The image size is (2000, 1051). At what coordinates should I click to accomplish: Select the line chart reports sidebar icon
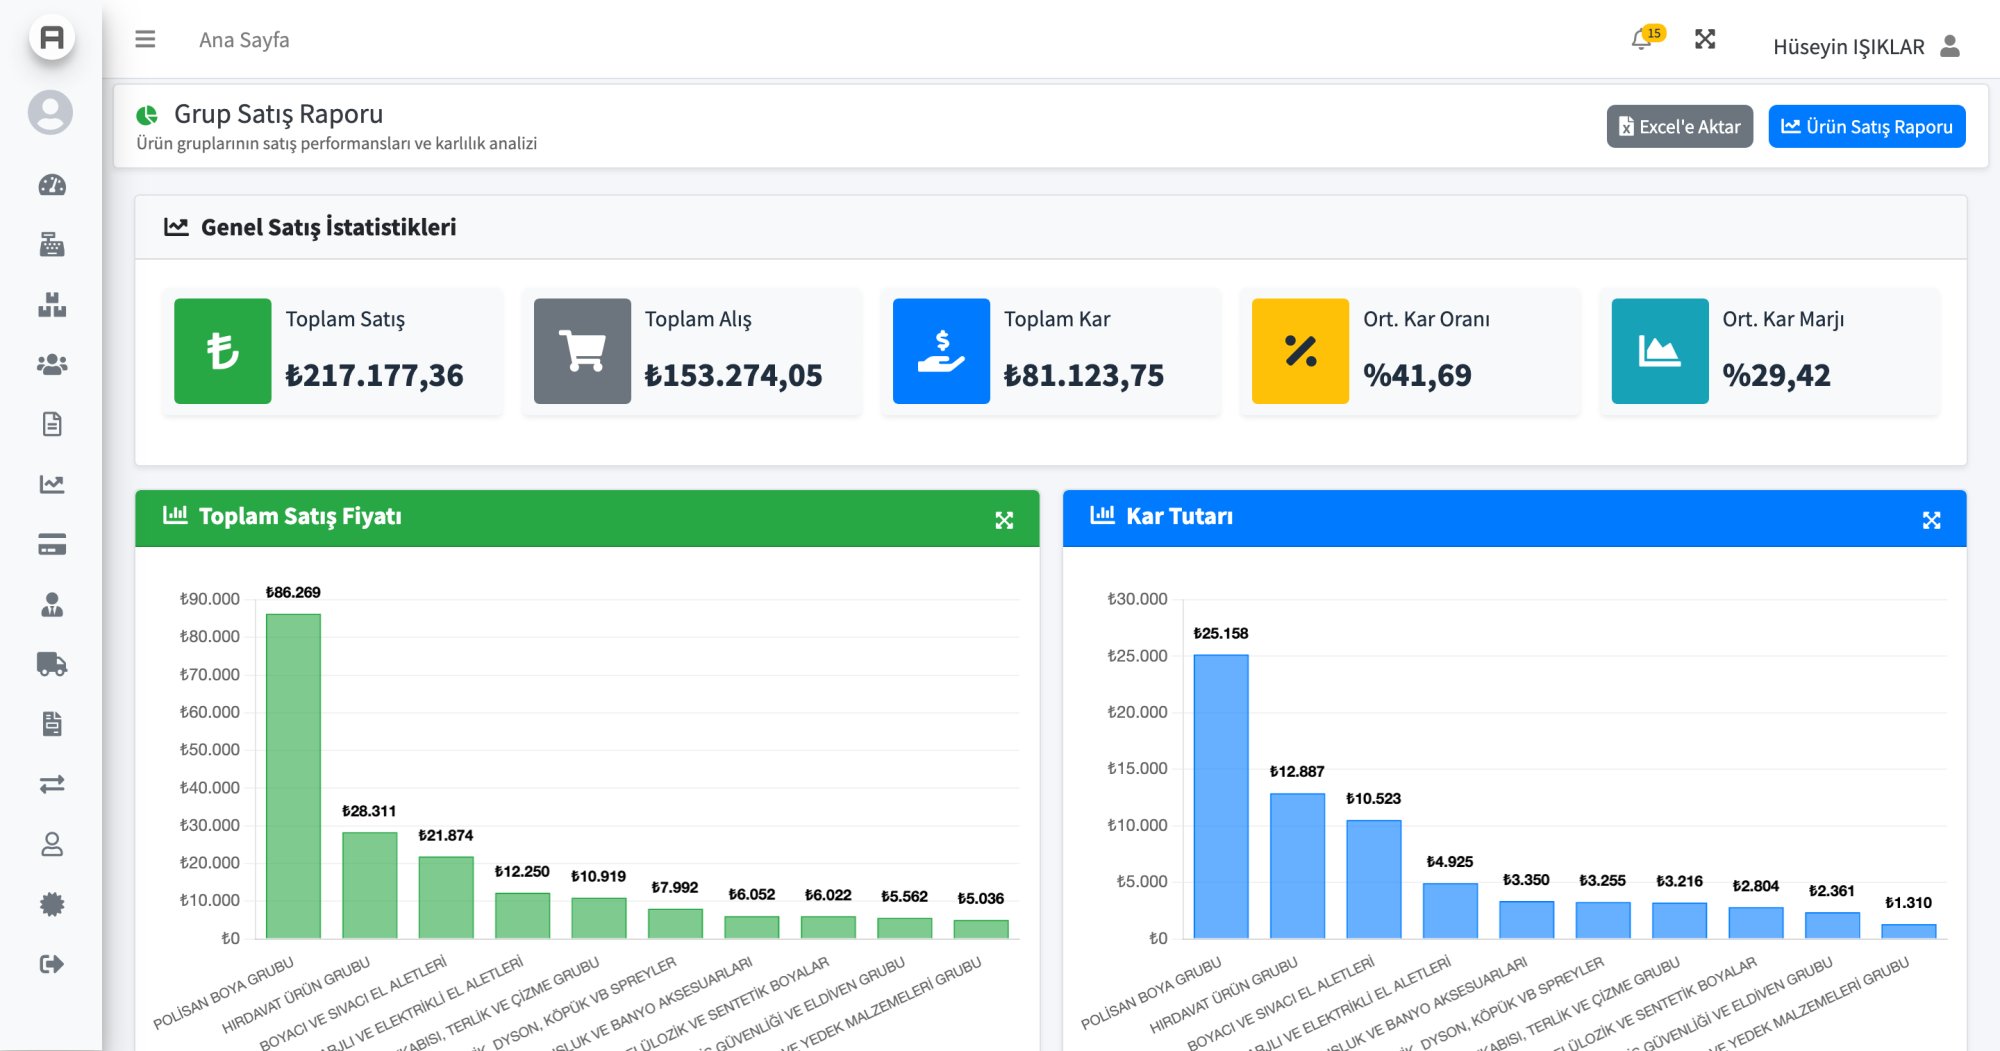coord(52,485)
